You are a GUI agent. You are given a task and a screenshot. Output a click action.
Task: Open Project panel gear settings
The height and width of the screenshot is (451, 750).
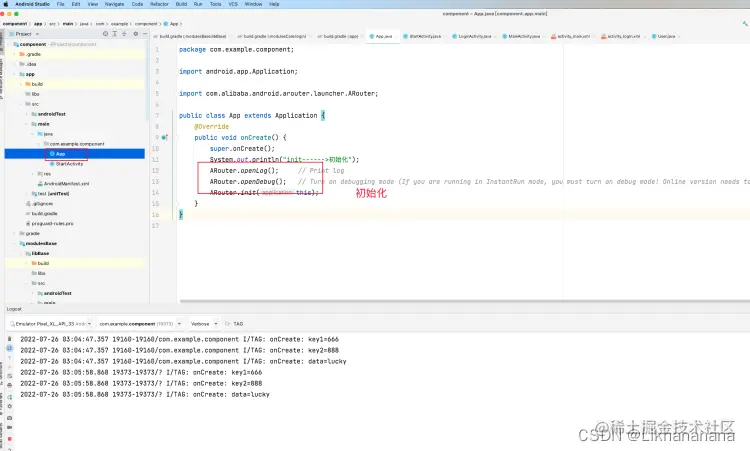(x=136, y=34)
